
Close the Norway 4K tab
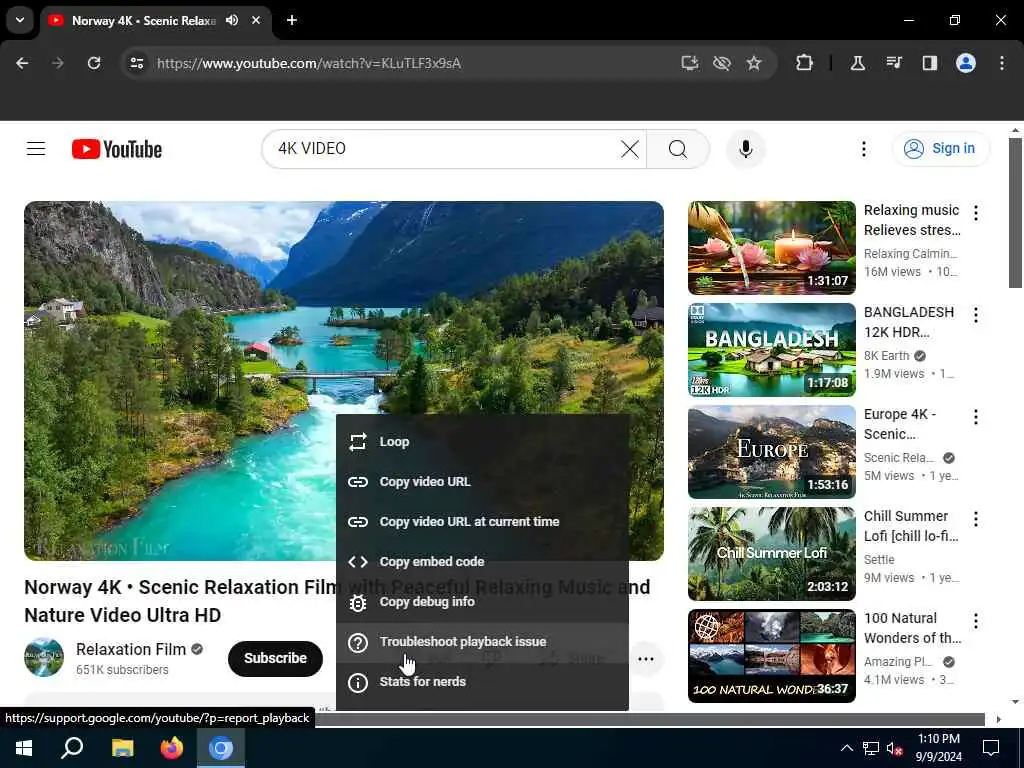click(x=256, y=20)
